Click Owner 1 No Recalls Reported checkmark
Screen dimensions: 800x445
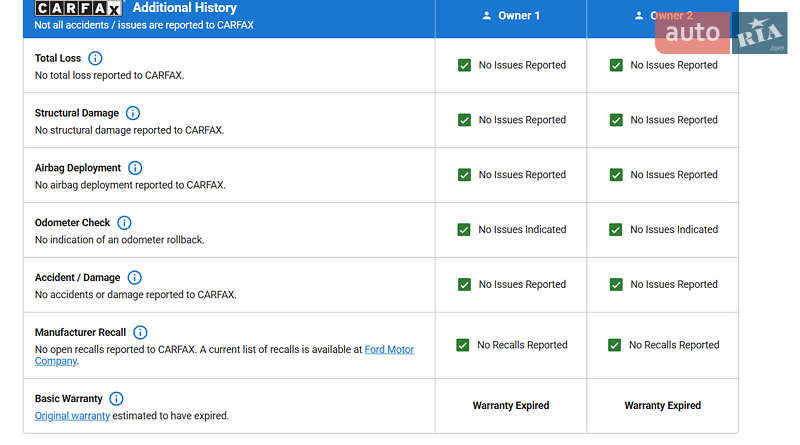(462, 345)
